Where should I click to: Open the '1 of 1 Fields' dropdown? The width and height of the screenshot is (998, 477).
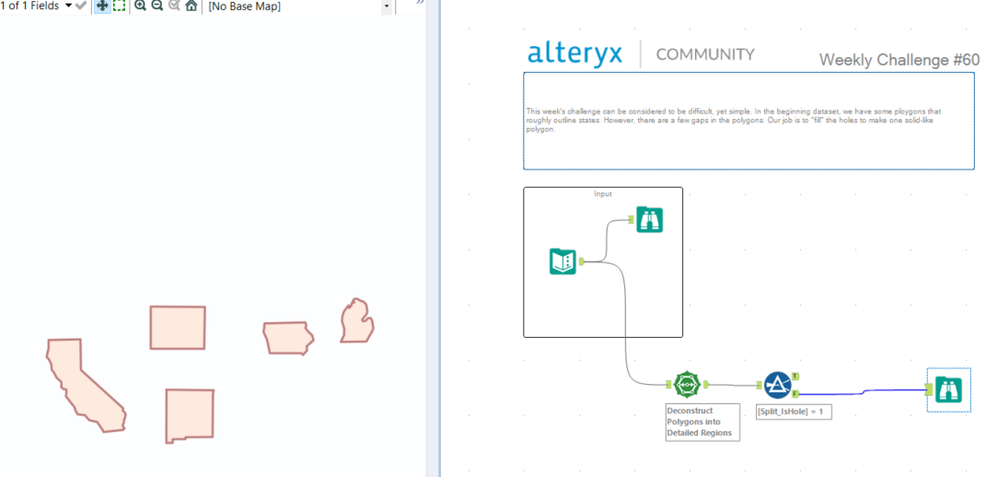pos(36,6)
